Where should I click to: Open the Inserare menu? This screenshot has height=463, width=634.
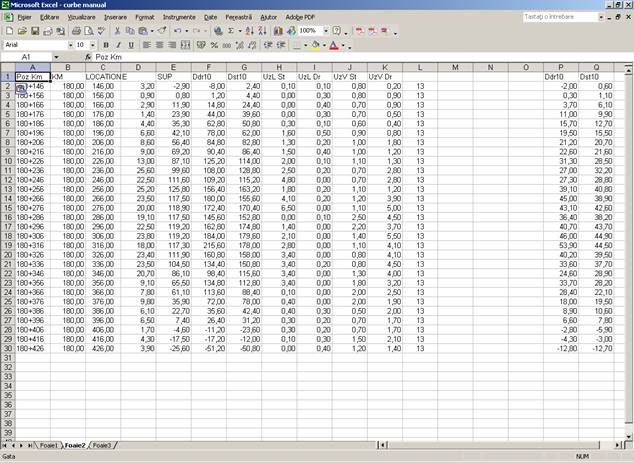(x=115, y=17)
